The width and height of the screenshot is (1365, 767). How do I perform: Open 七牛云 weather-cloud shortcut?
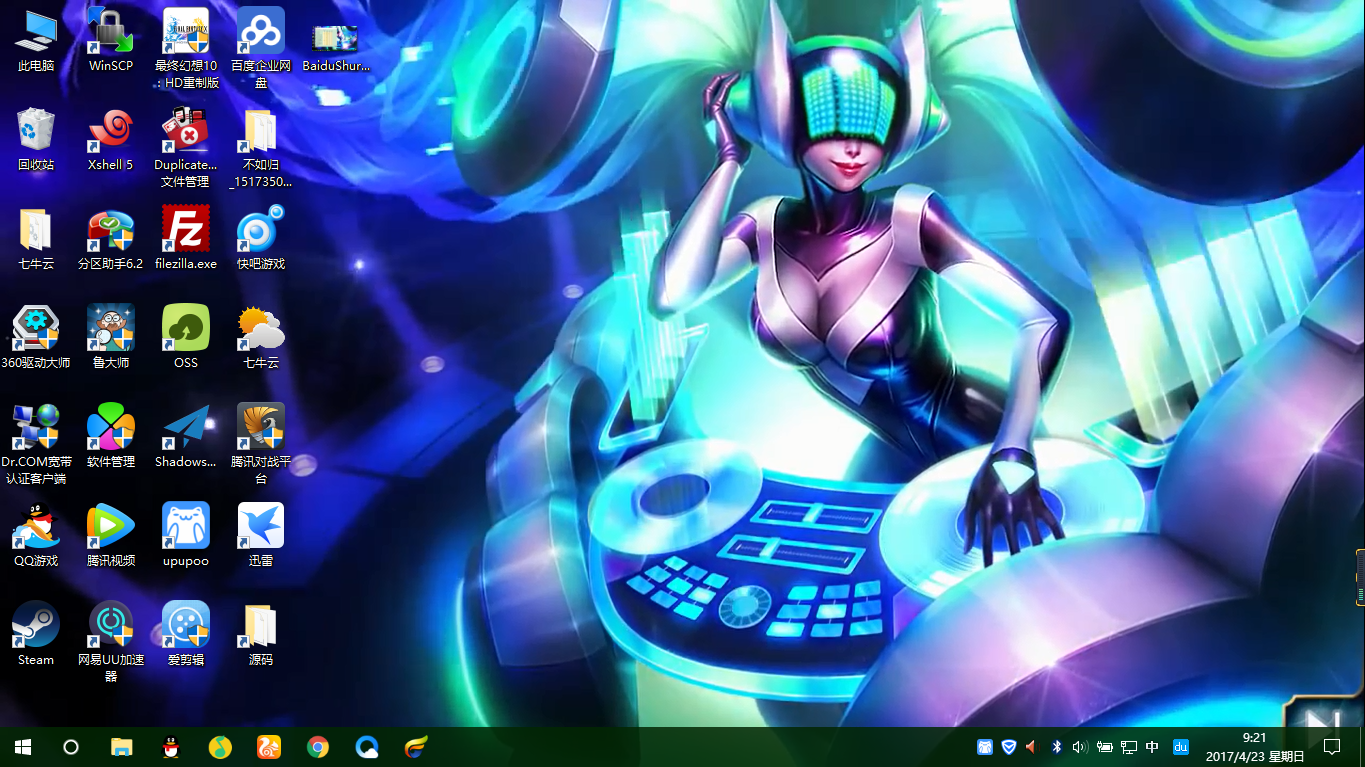click(261, 338)
